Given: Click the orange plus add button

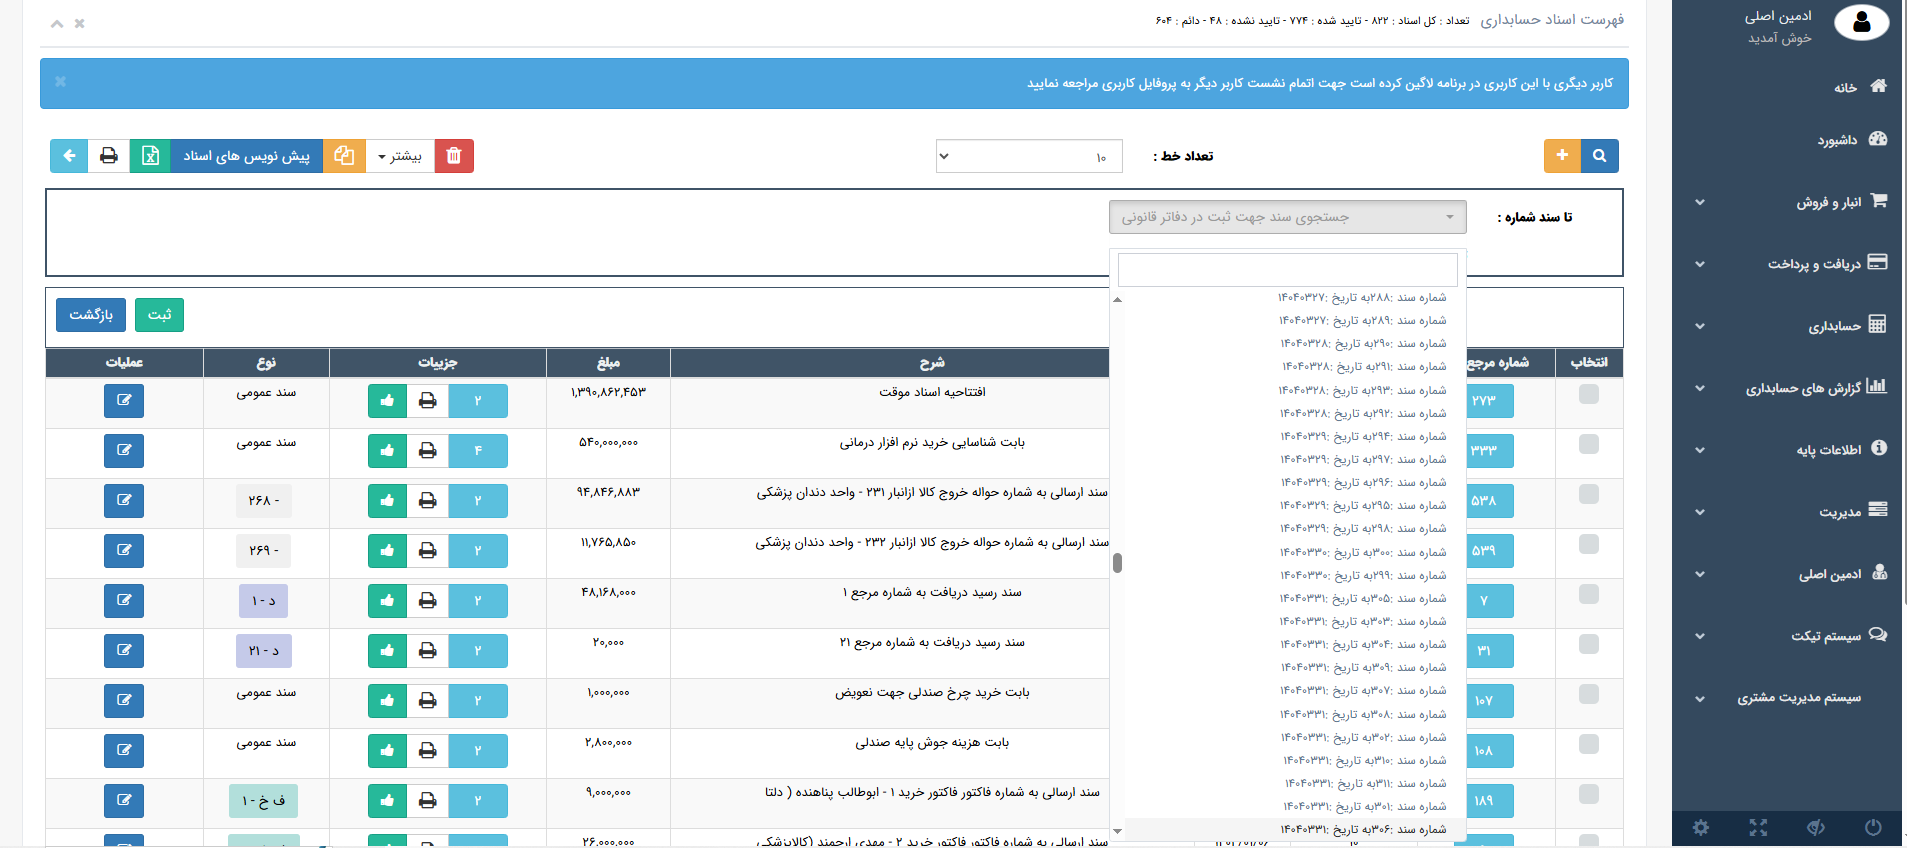Looking at the screenshot, I should [x=1562, y=156].
